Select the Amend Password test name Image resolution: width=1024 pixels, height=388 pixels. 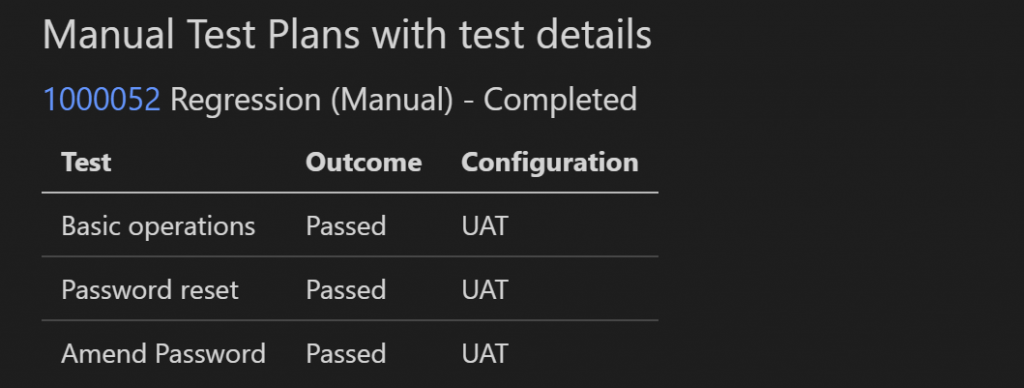coord(163,353)
